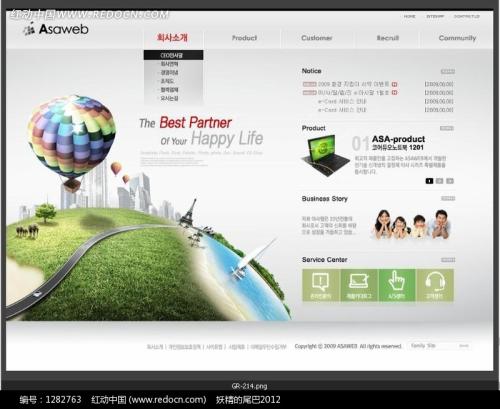Image resolution: width=500 pixels, height=409 pixels.
Task: Open the Community menu tab
Action: point(457,38)
